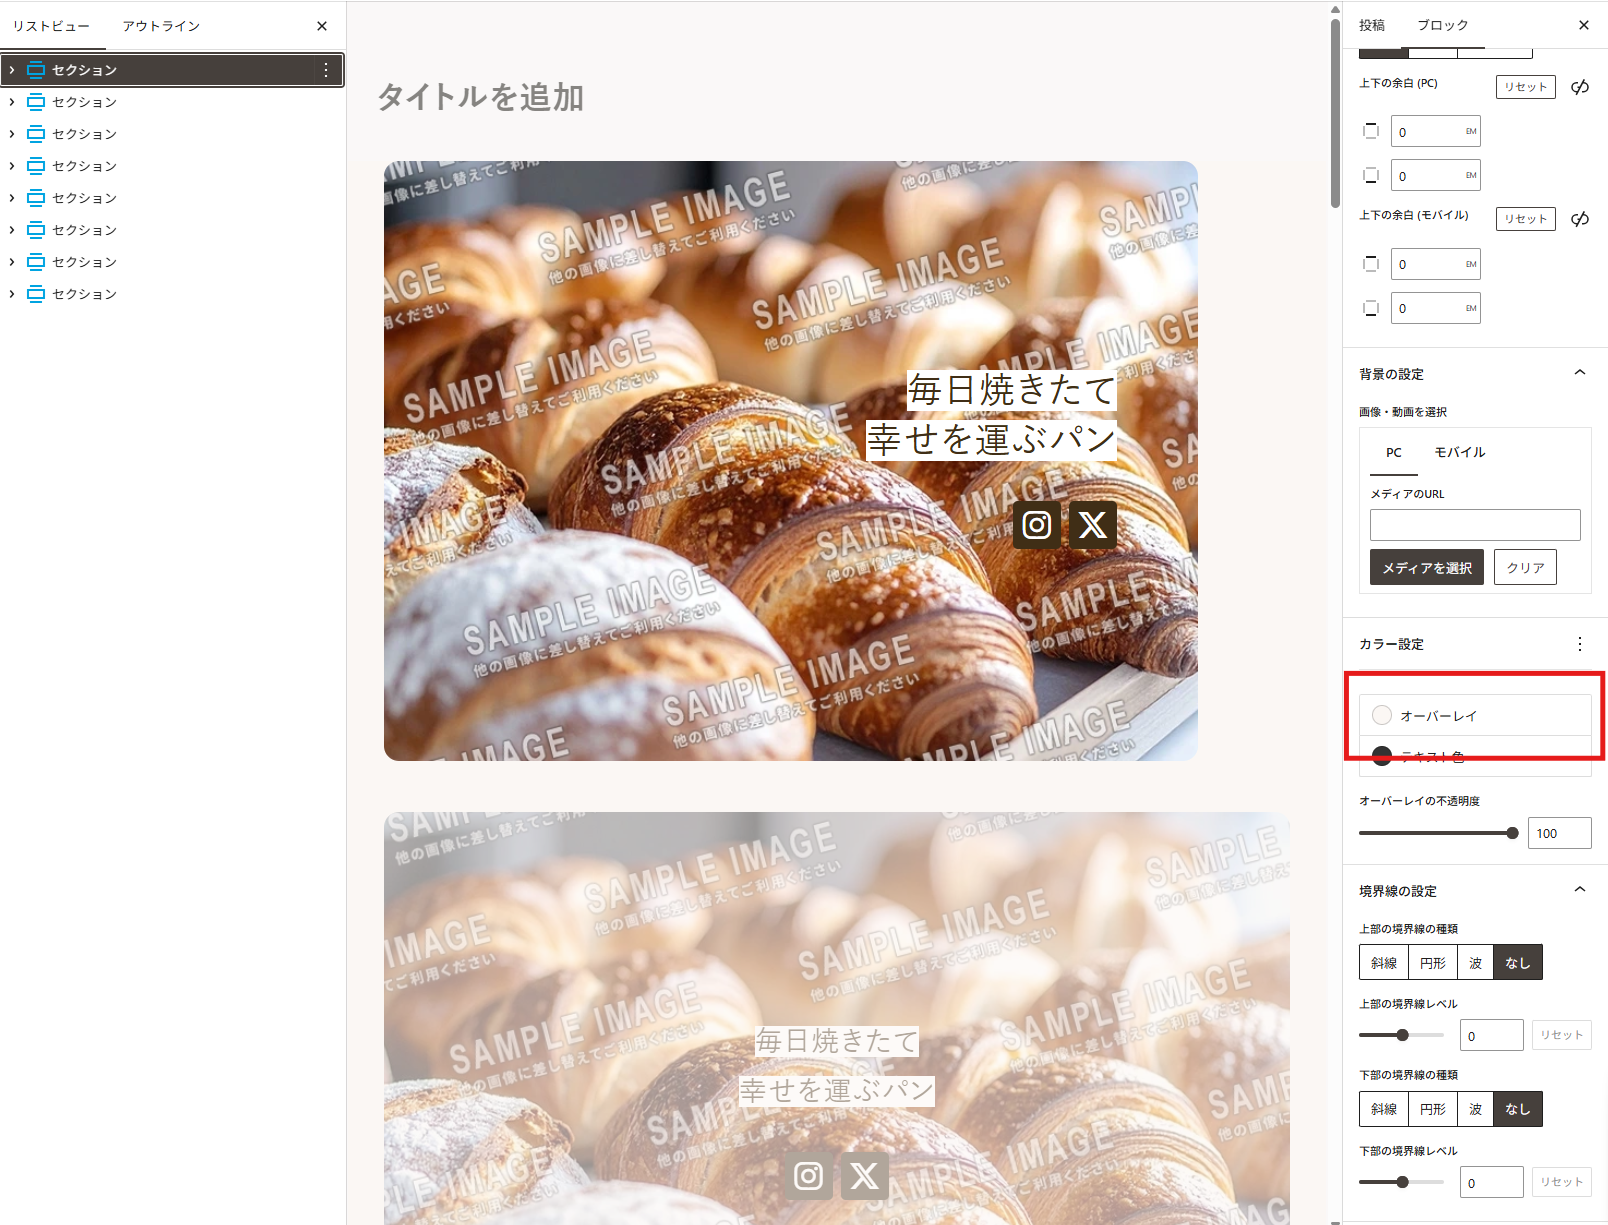This screenshot has height=1225, width=1608.
Task: Unlink the 上下の余白 (モバイル) values
Action: point(1580,219)
